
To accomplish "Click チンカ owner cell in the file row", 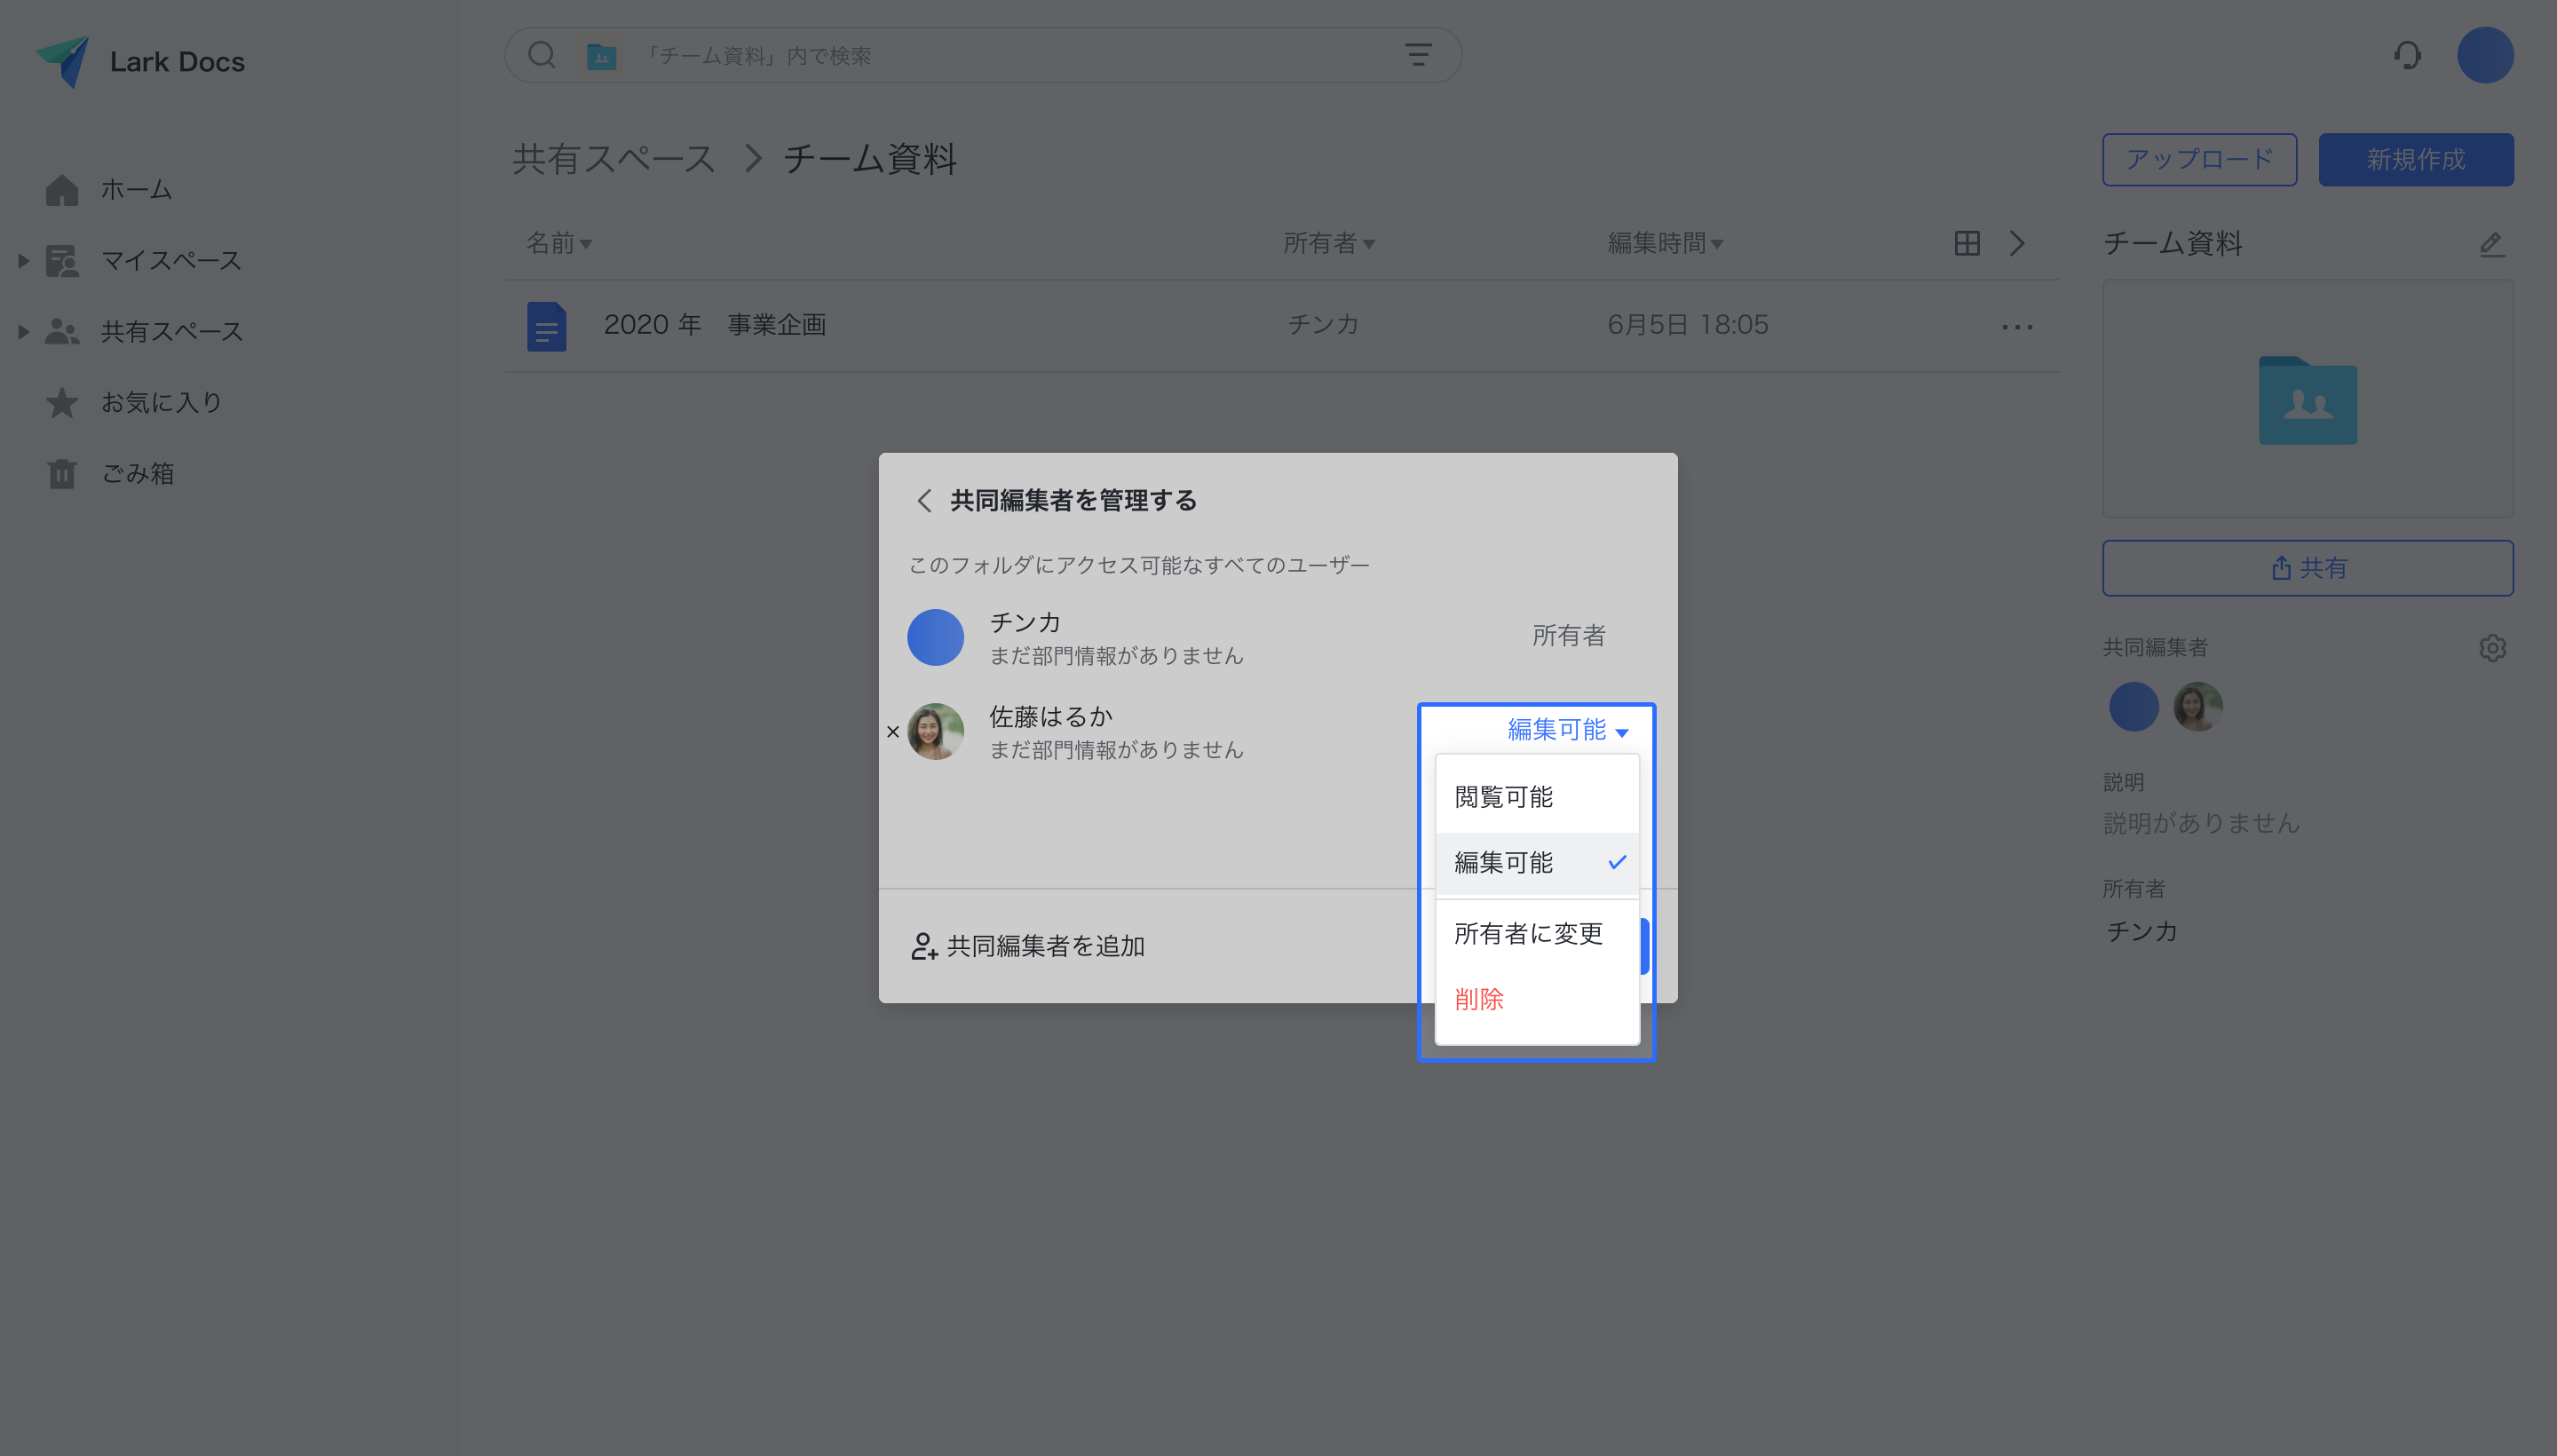I will 1322,325.
